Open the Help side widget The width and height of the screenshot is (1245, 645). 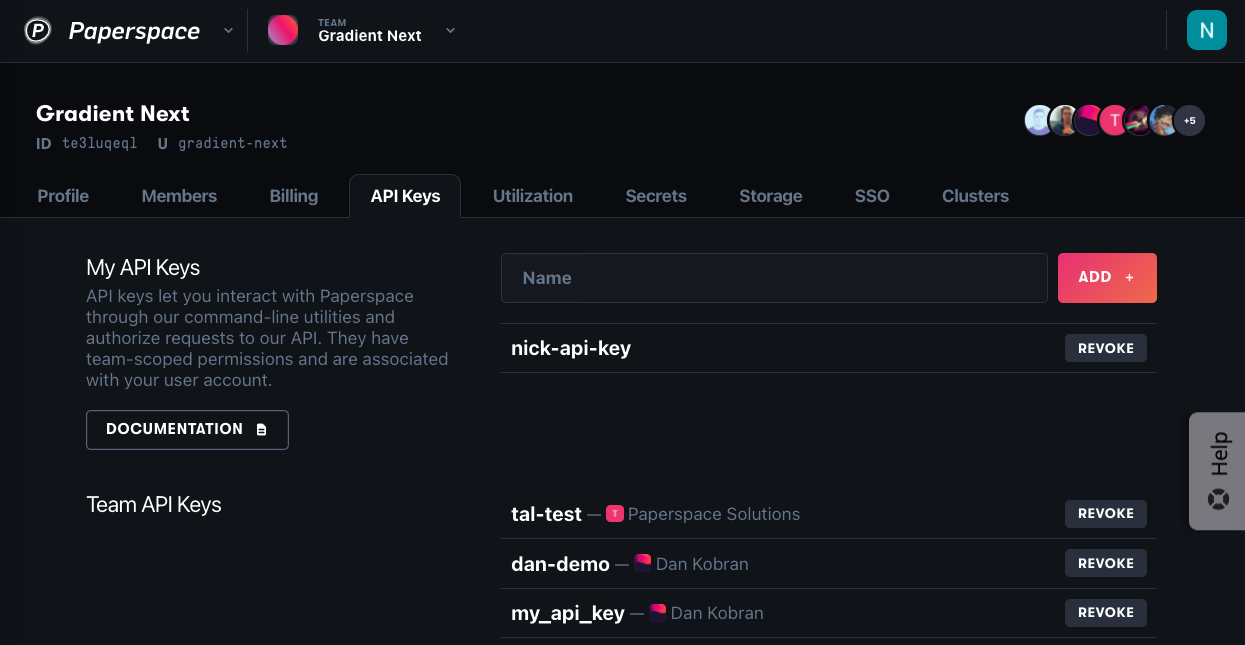tap(1217, 471)
